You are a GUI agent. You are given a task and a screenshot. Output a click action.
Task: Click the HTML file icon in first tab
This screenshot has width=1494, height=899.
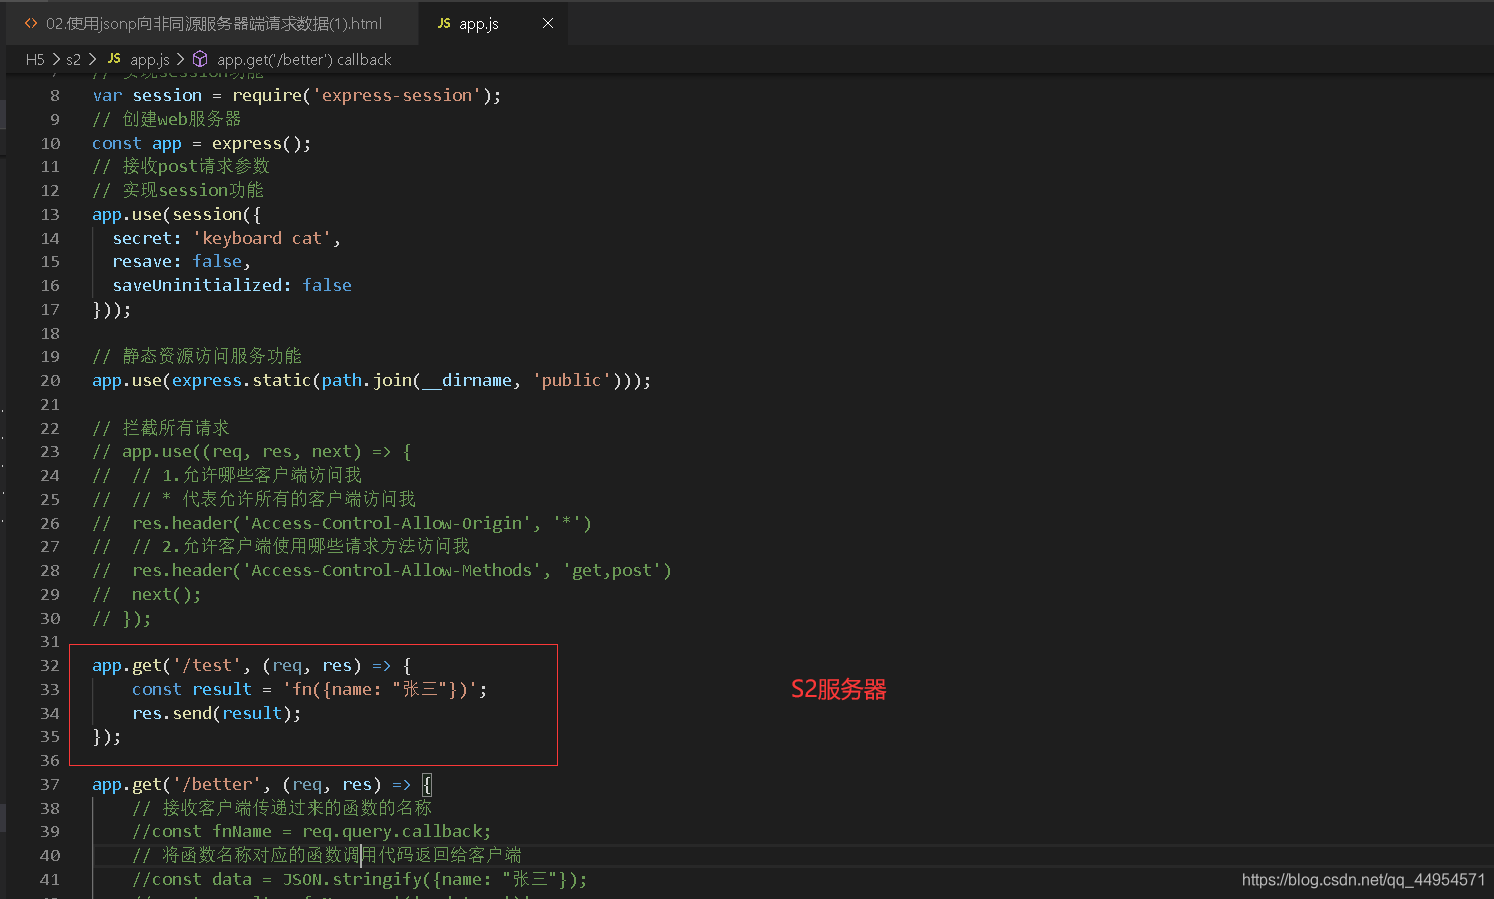[x=31, y=23]
